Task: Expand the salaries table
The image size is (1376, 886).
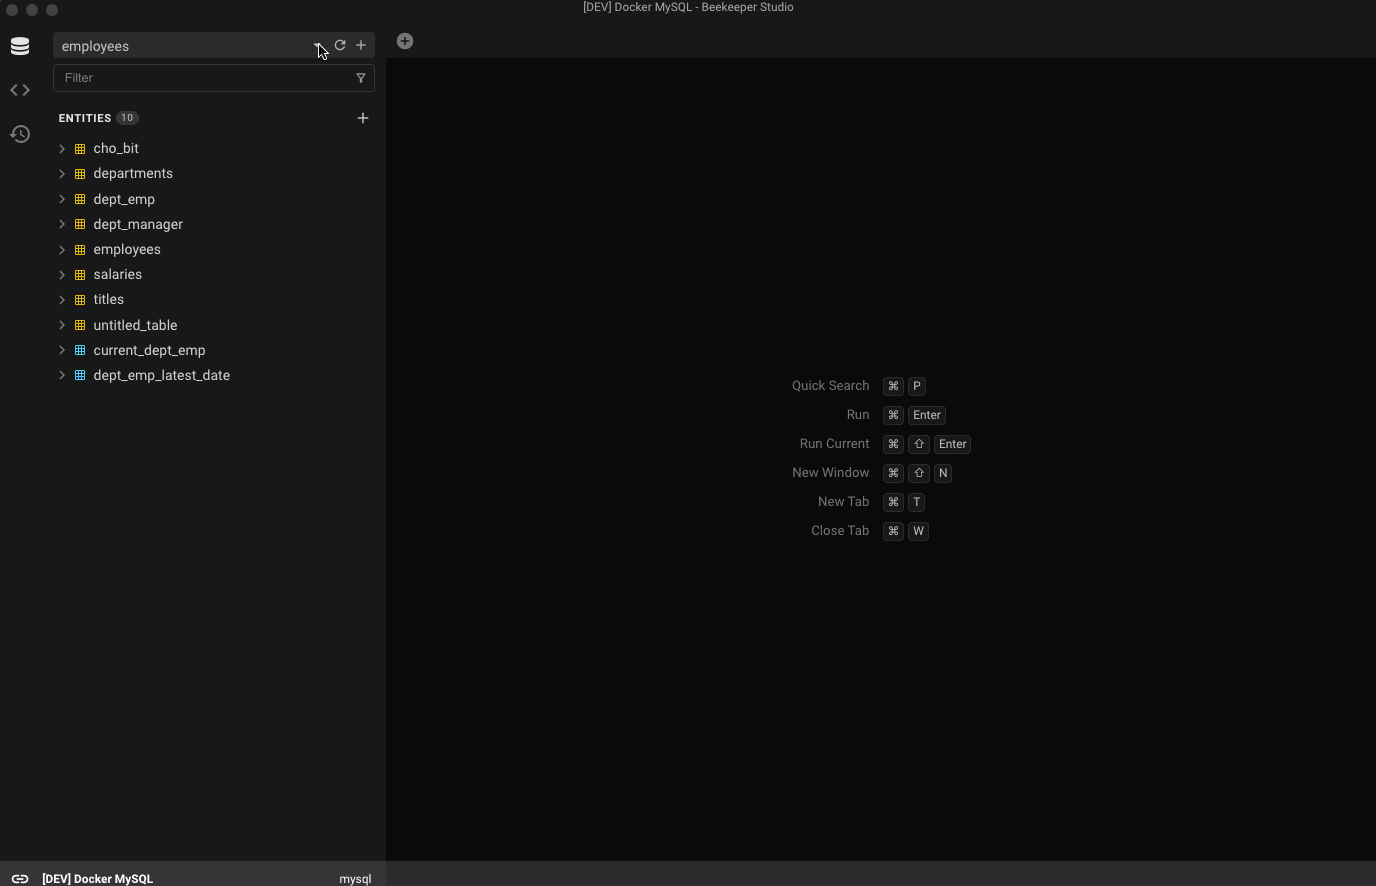Action: pos(62,274)
